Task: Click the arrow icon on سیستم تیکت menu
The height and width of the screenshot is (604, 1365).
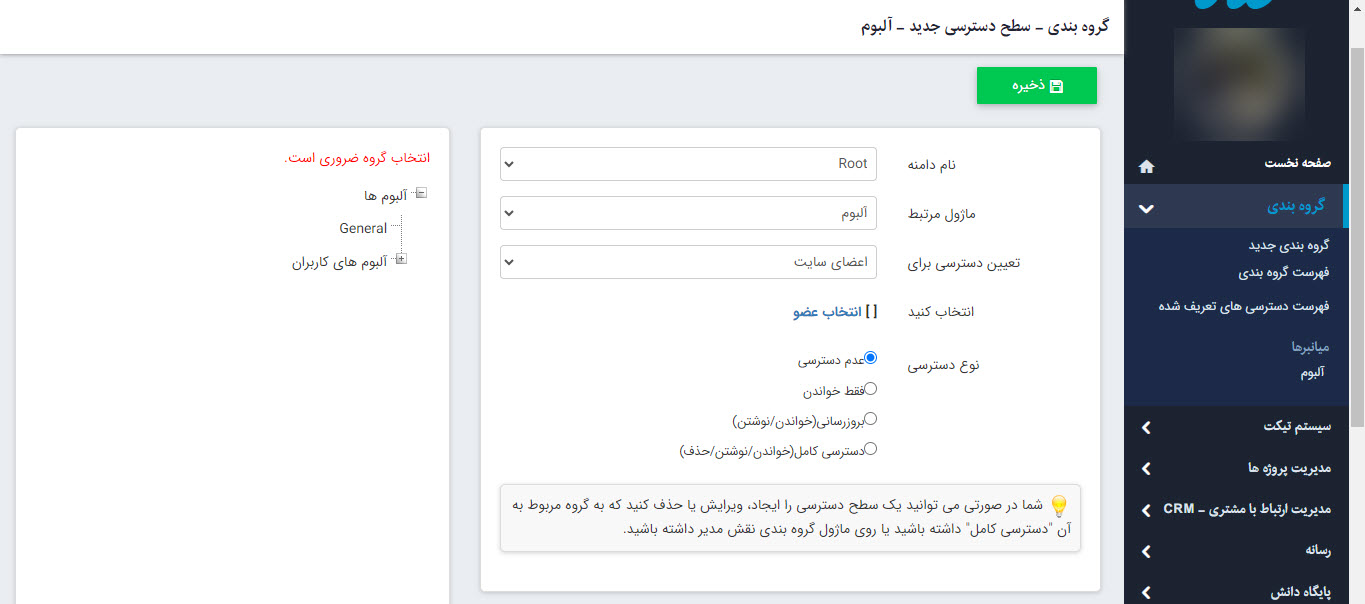Action: (x=1145, y=428)
